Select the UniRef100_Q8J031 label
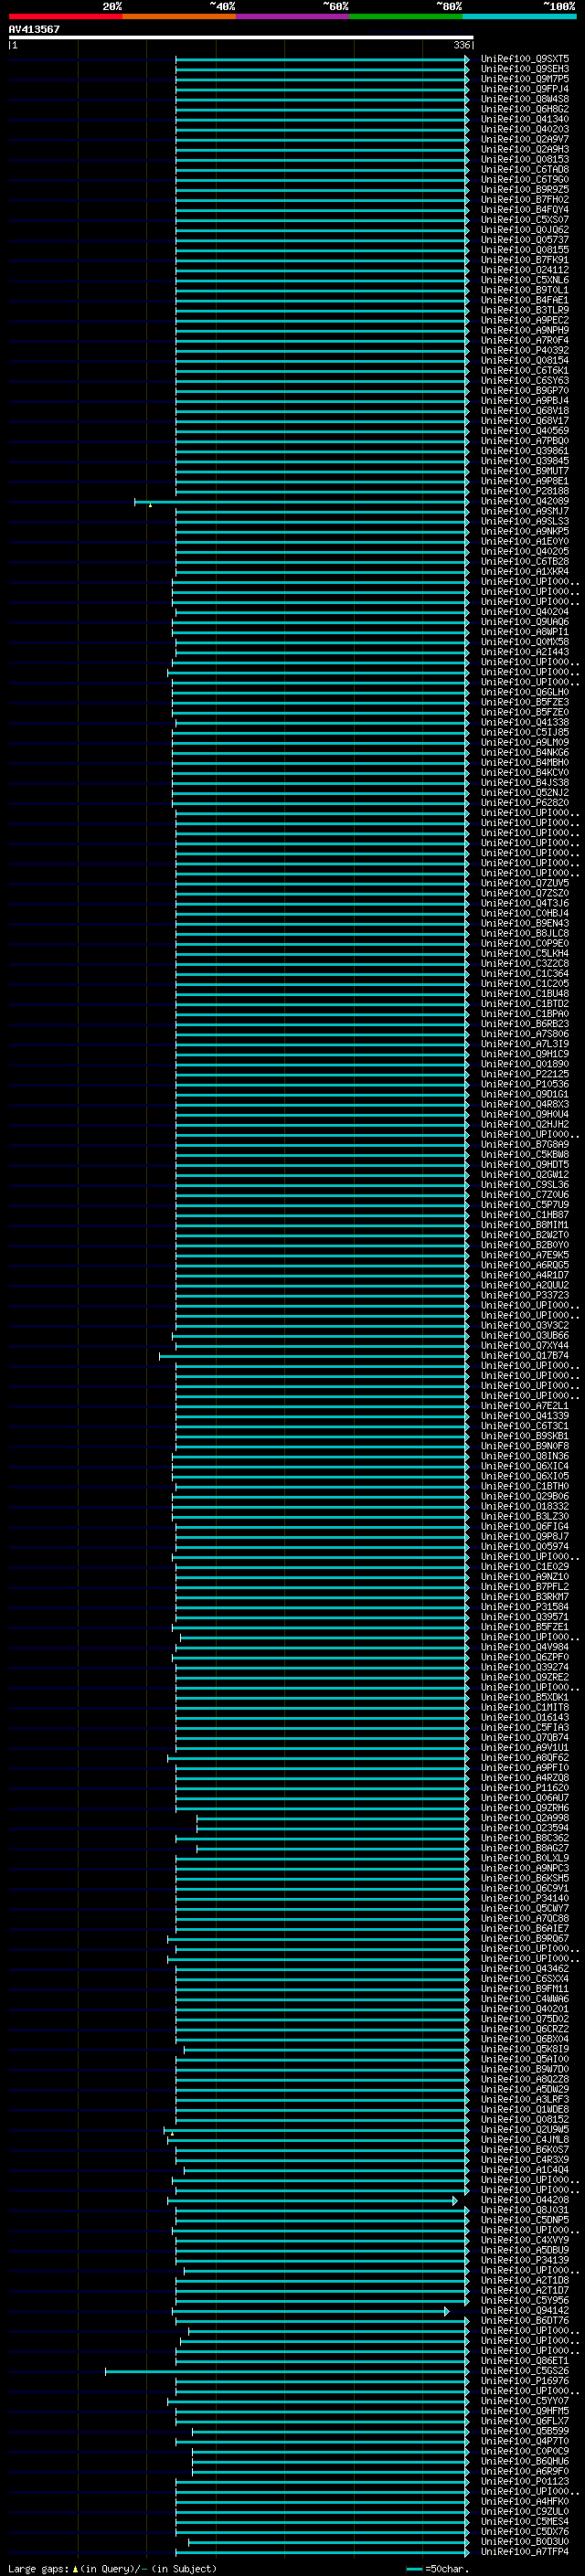585x2576 pixels. (x=524, y=2210)
